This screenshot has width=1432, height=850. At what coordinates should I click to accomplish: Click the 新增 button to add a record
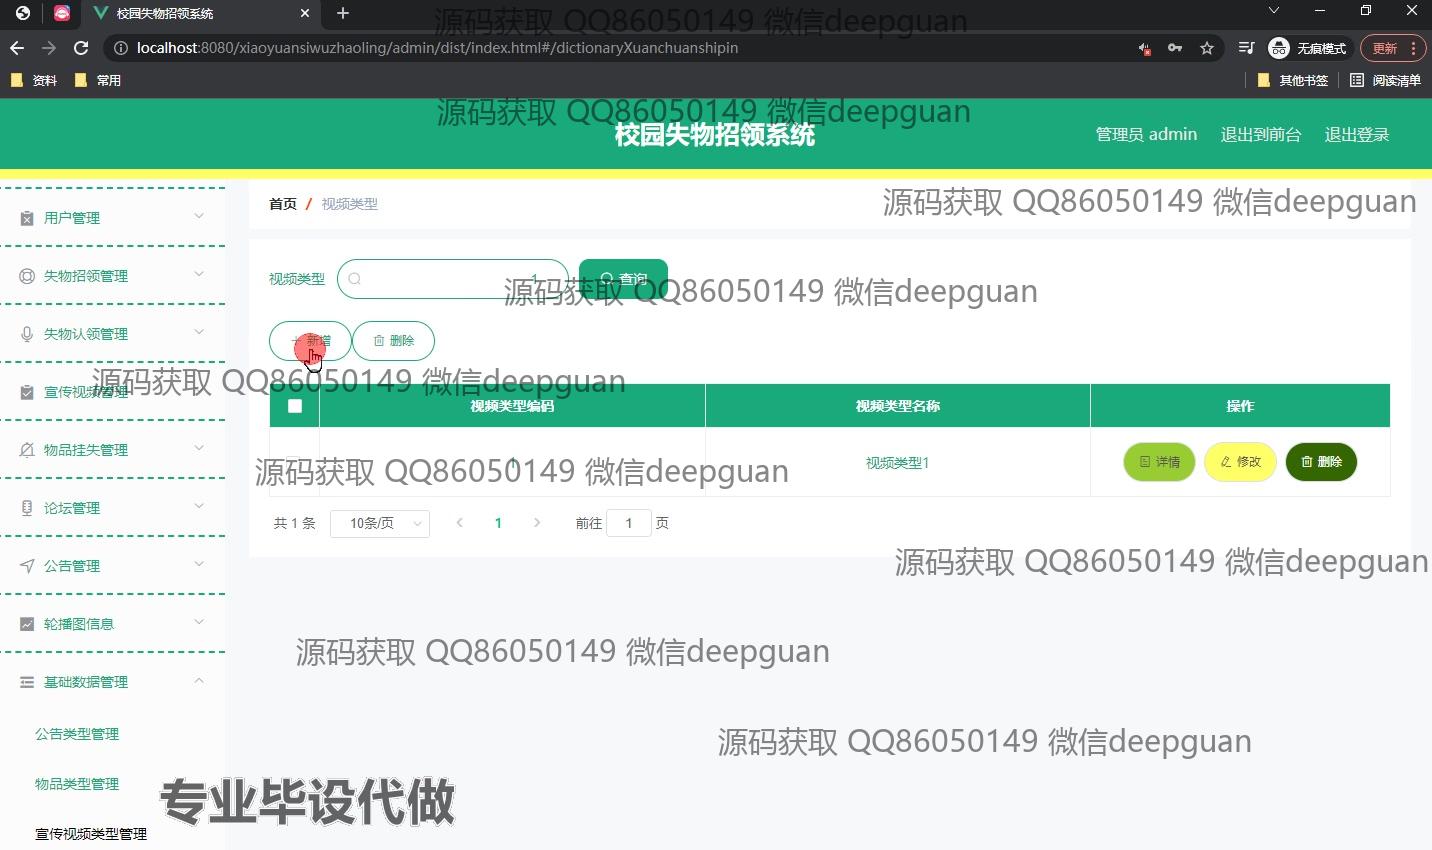click(x=310, y=340)
